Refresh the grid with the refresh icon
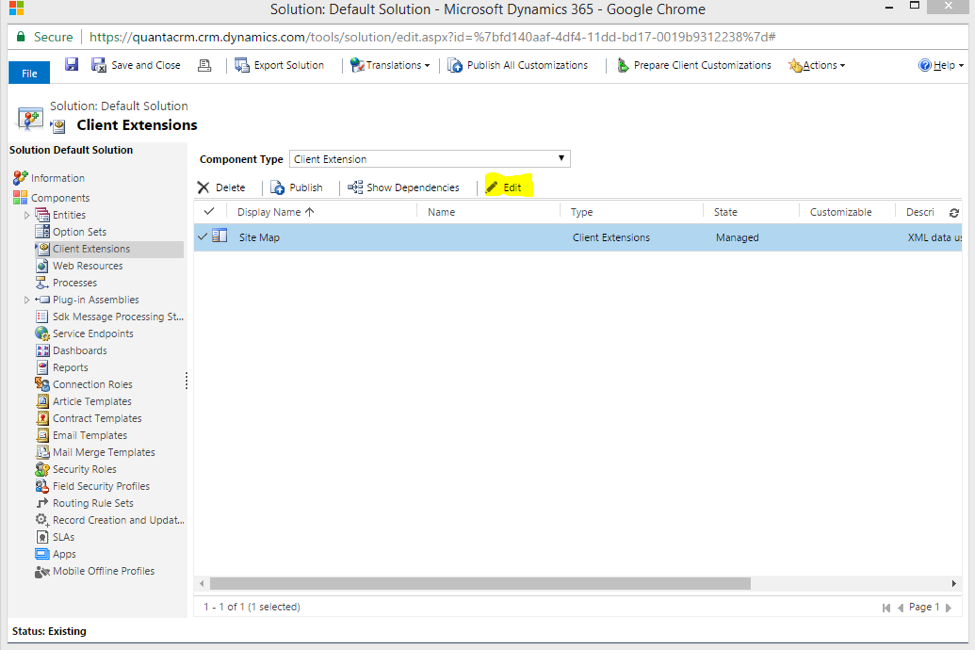Image resolution: width=975 pixels, height=650 pixels. [x=954, y=213]
